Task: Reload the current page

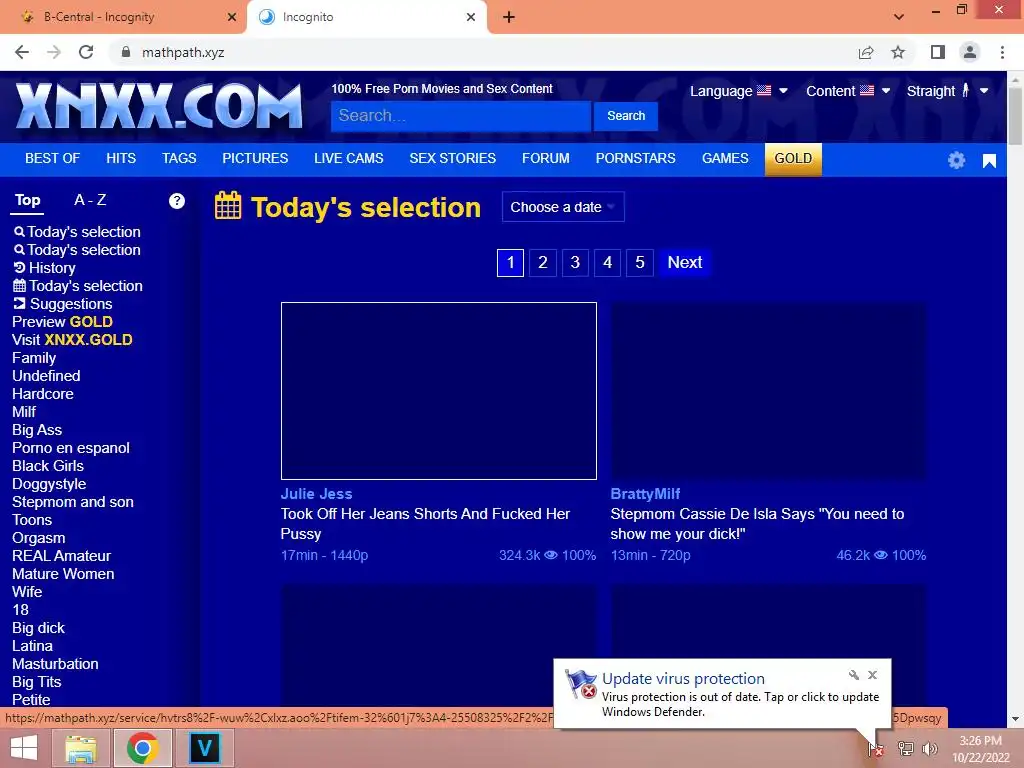Action: tap(86, 52)
